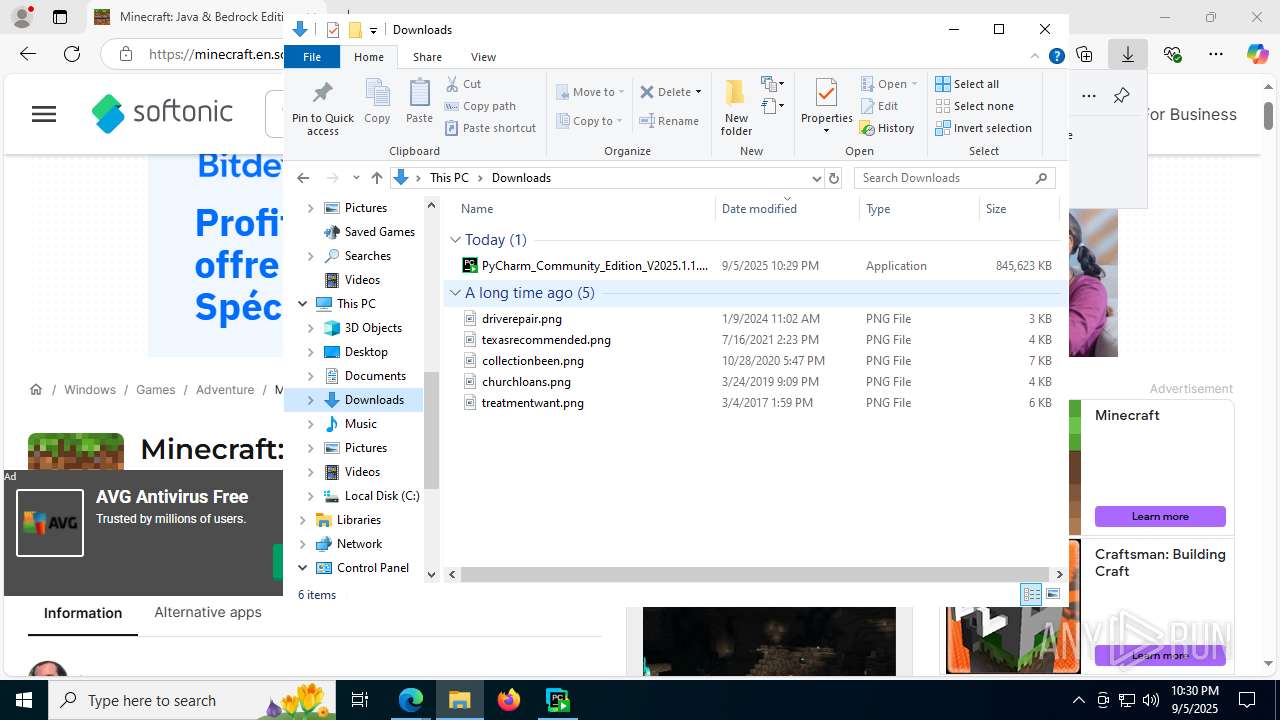Screen dimensions: 1280x720
Task: Switch to Large icons view layout
Action: (1053, 595)
